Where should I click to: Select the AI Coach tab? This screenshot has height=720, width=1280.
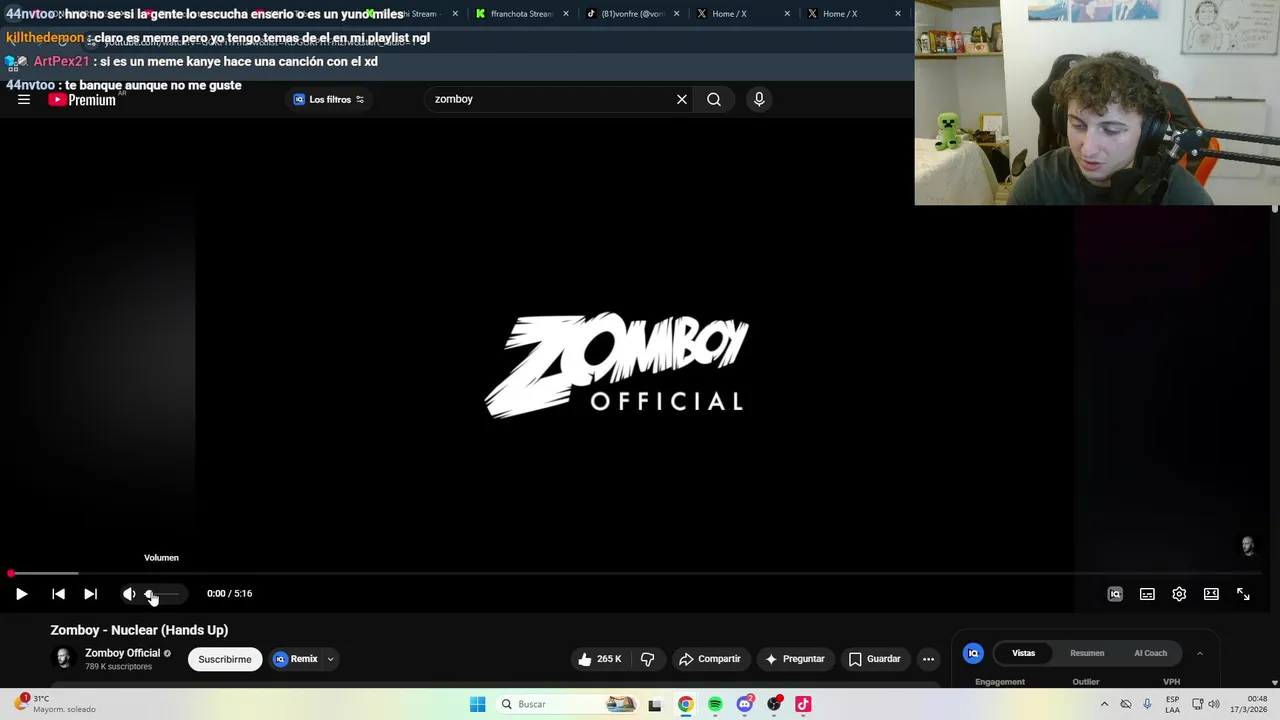pos(1150,653)
